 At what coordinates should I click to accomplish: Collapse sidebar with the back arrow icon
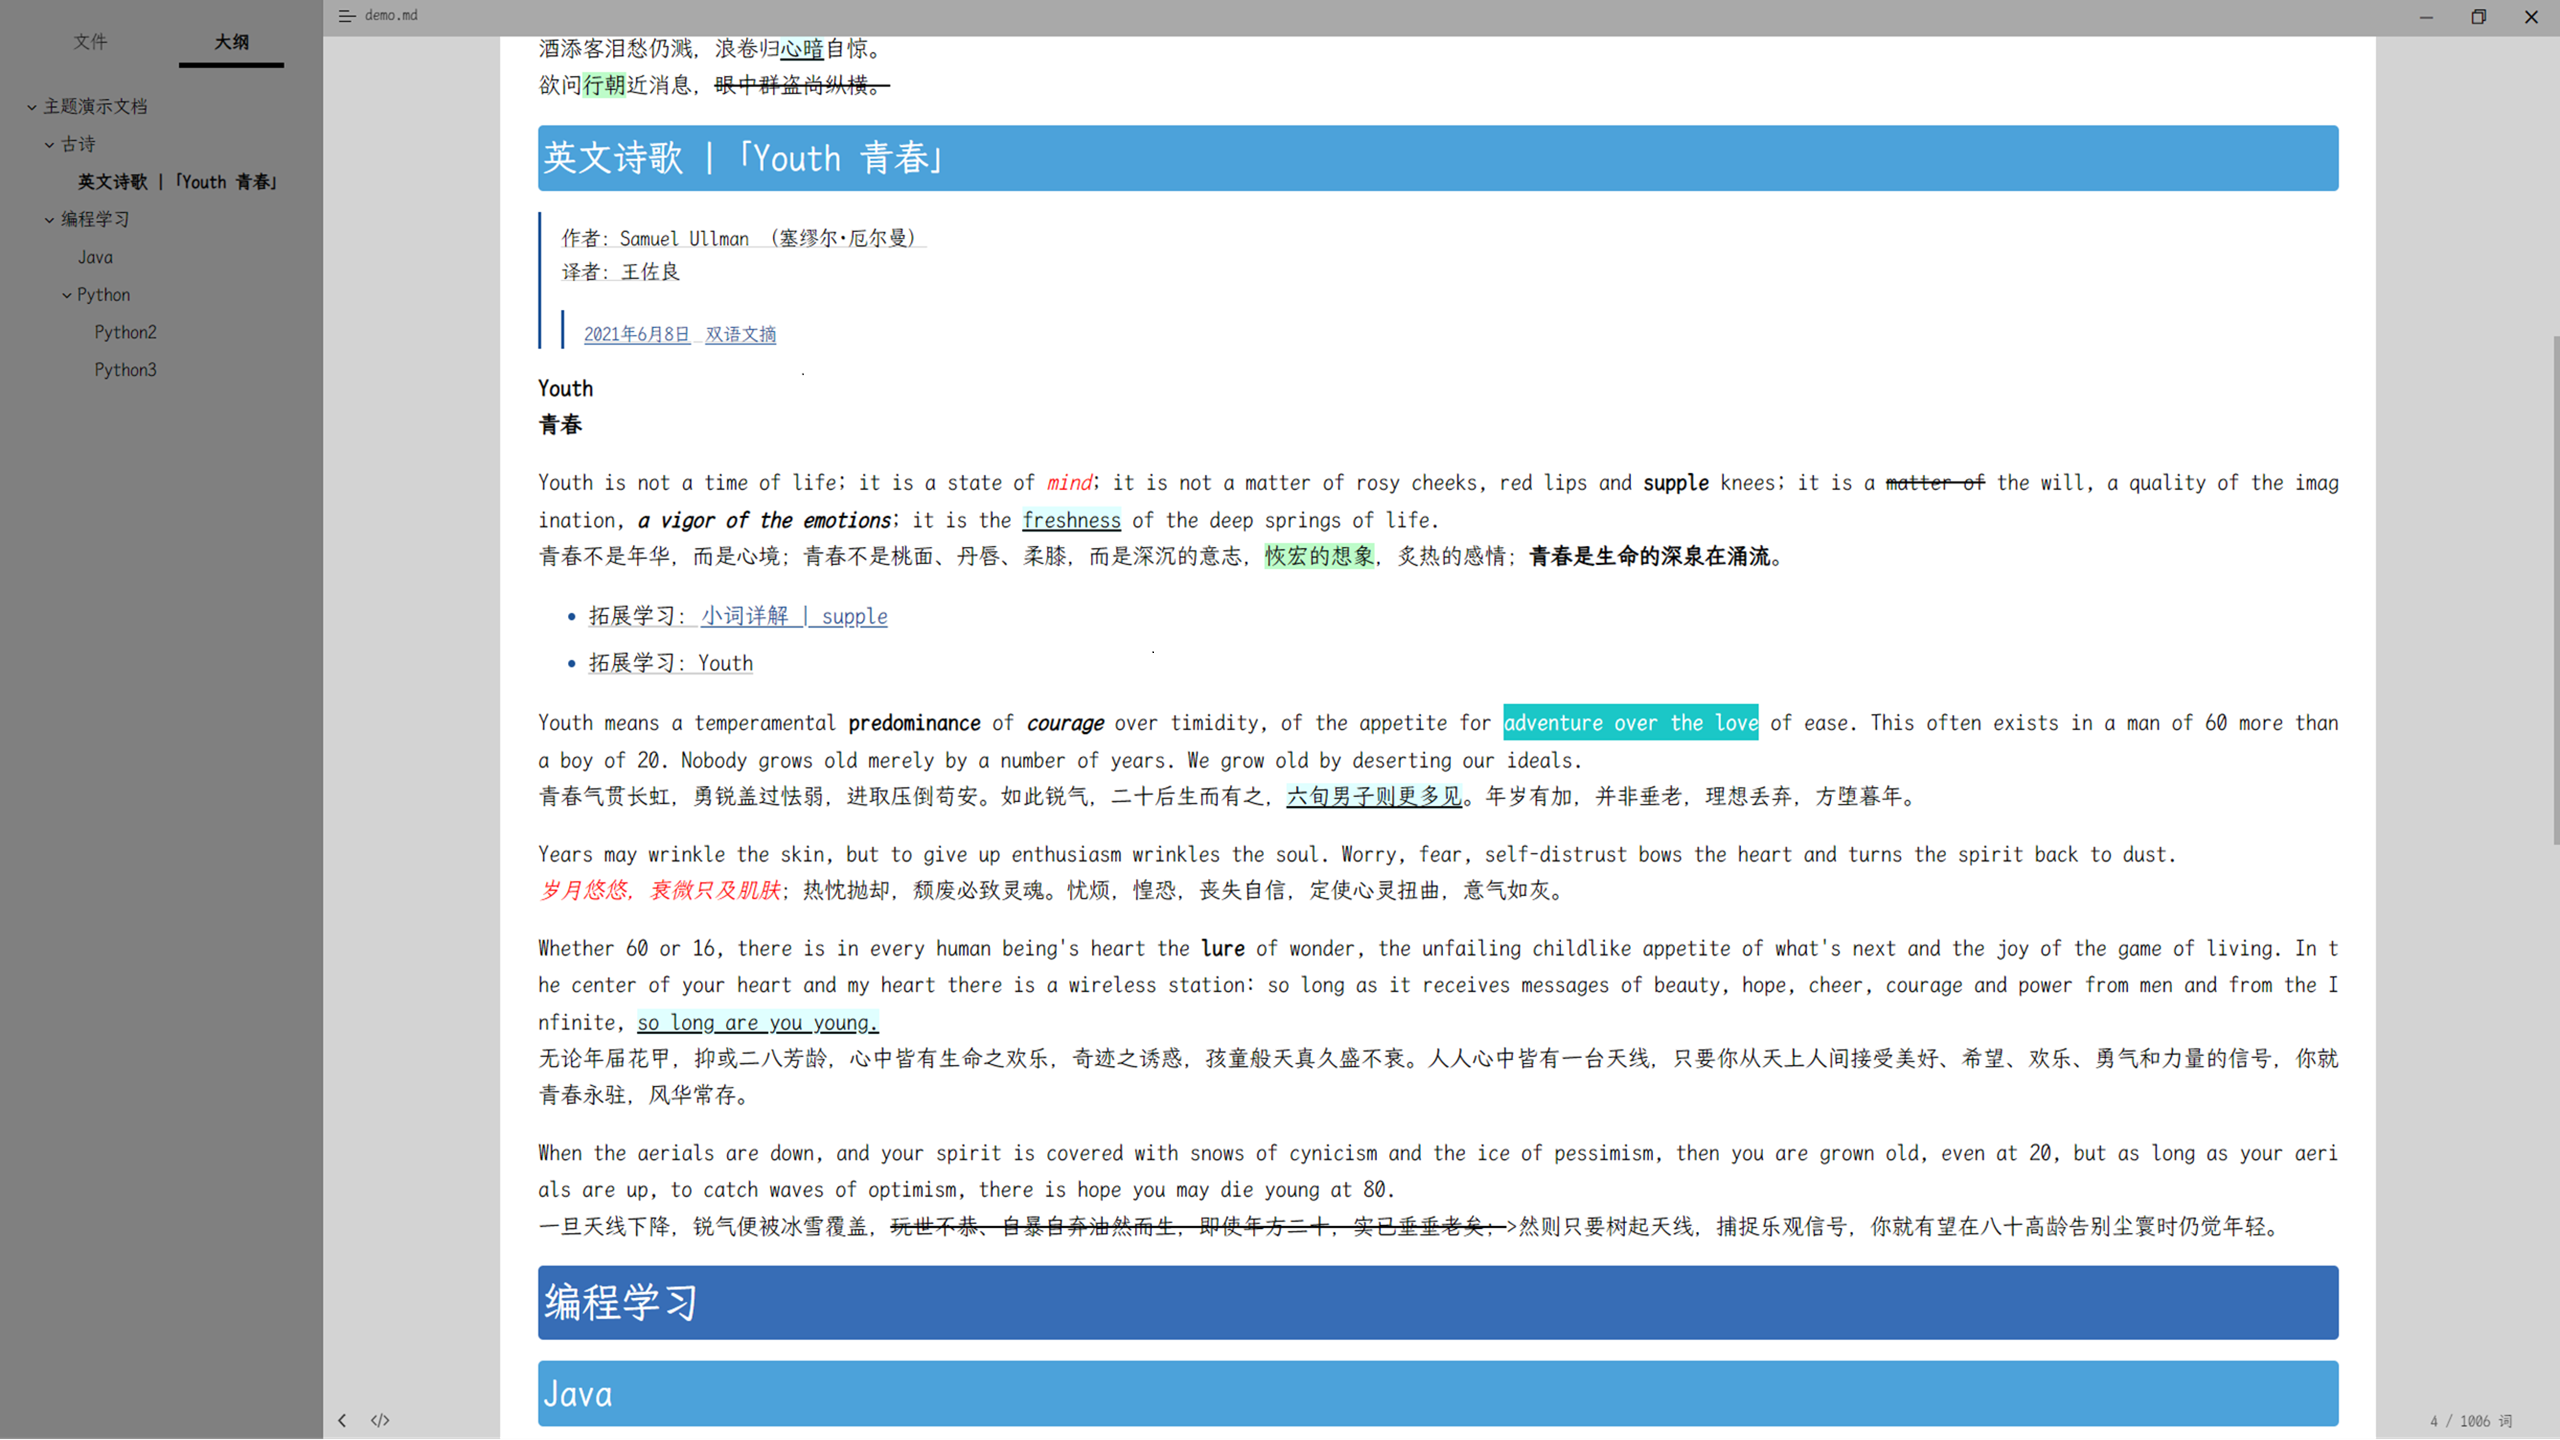[x=342, y=1420]
